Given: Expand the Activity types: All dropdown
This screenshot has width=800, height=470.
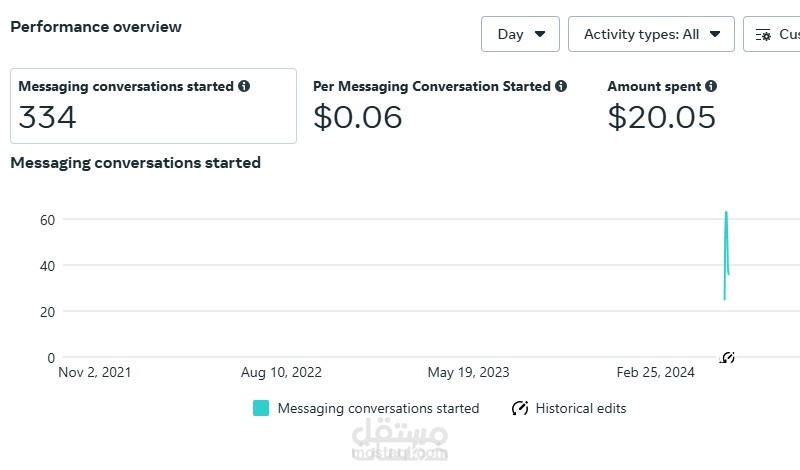Looking at the screenshot, I should (x=651, y=34).
